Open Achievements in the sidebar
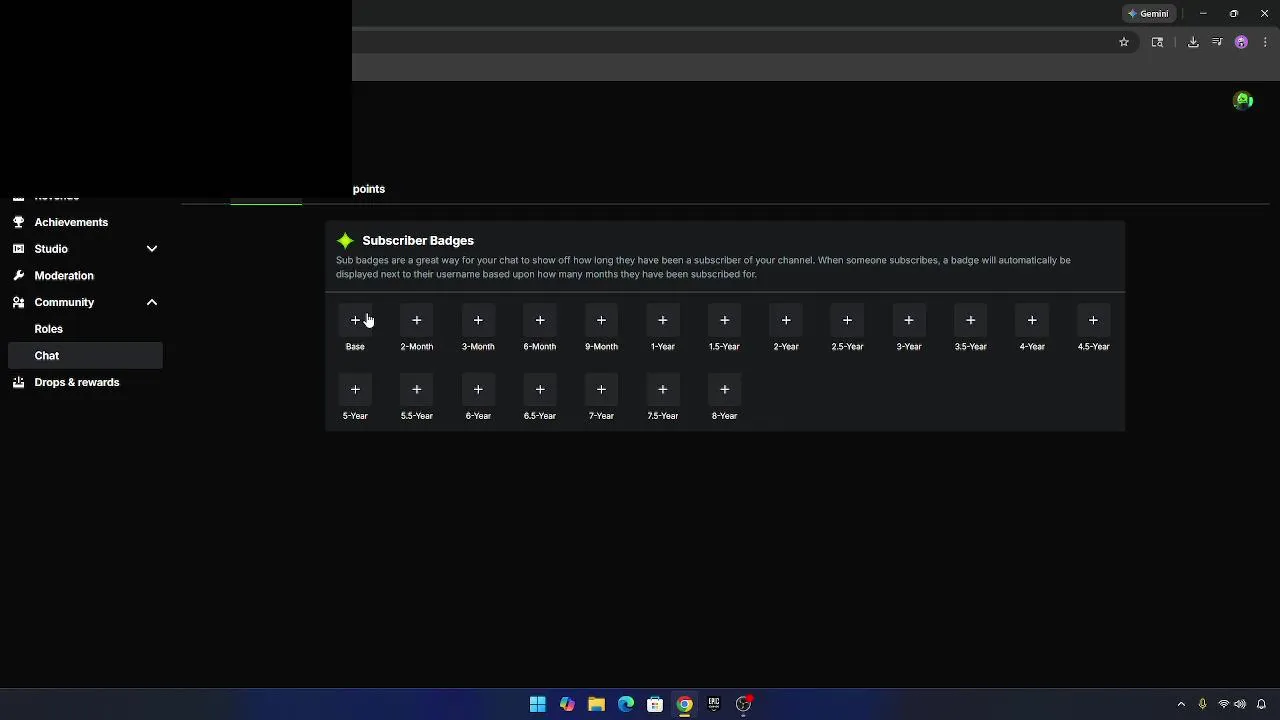This screenshot has height=720, width=1280. [84, 222]
